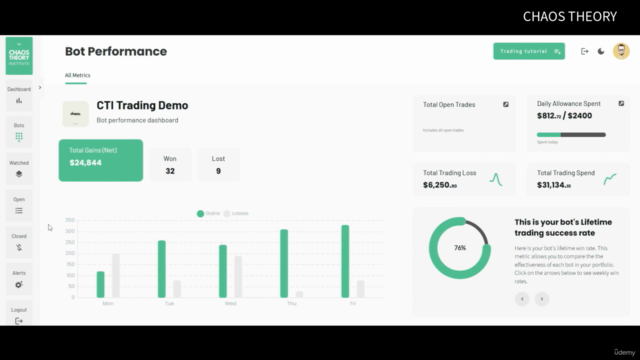The width and height of the screenshot is (640, 360).
Task: Click the Monday grey losses bar
Action: (116, 276)
